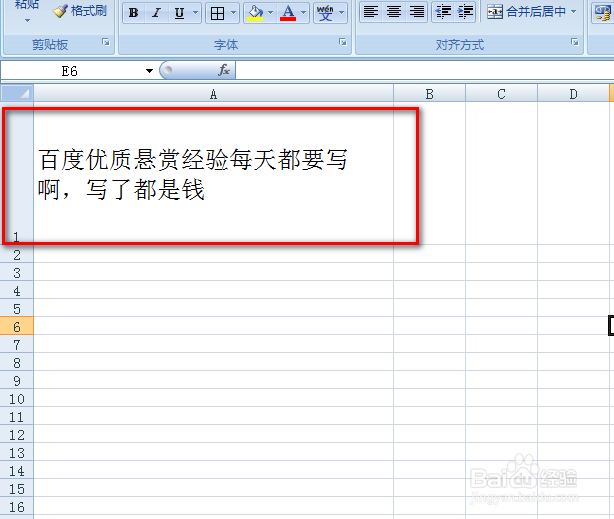
Task: Open the phonetic guide dropdown arrow
Action: coord(341,13)
